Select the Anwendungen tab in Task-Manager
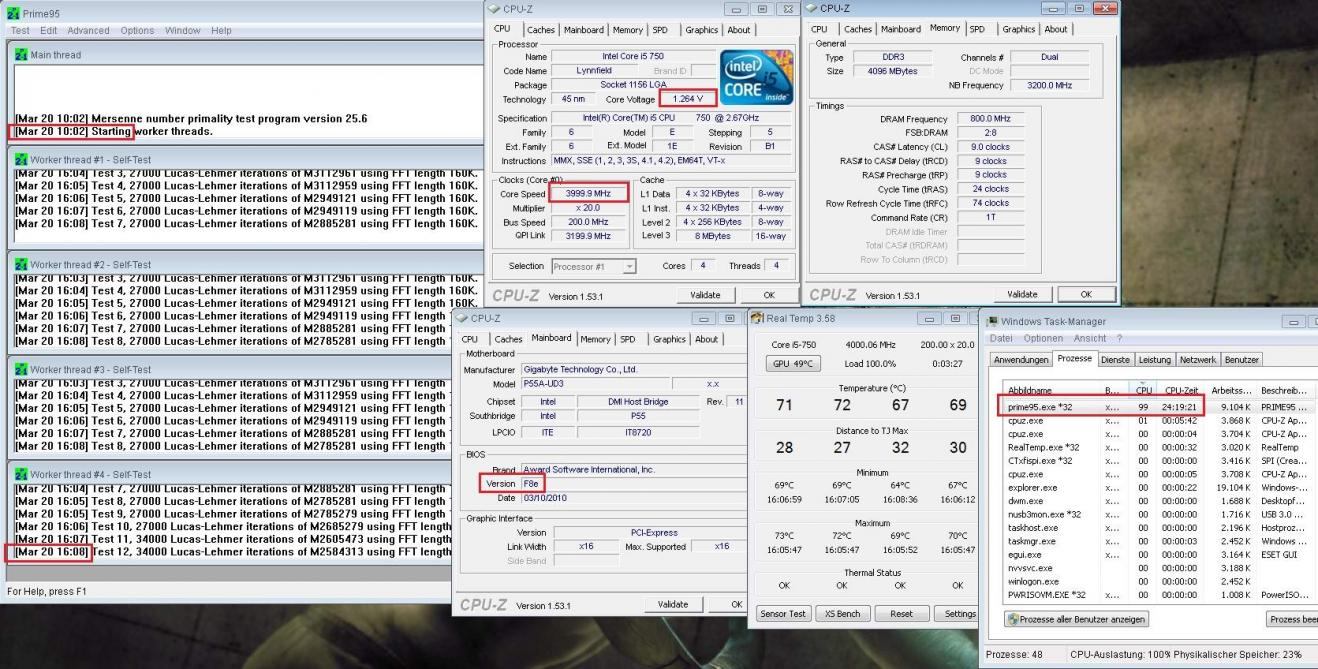The height and width of the screenshot is (669, 1318). pyautogui.click(x=1020, y=359)
